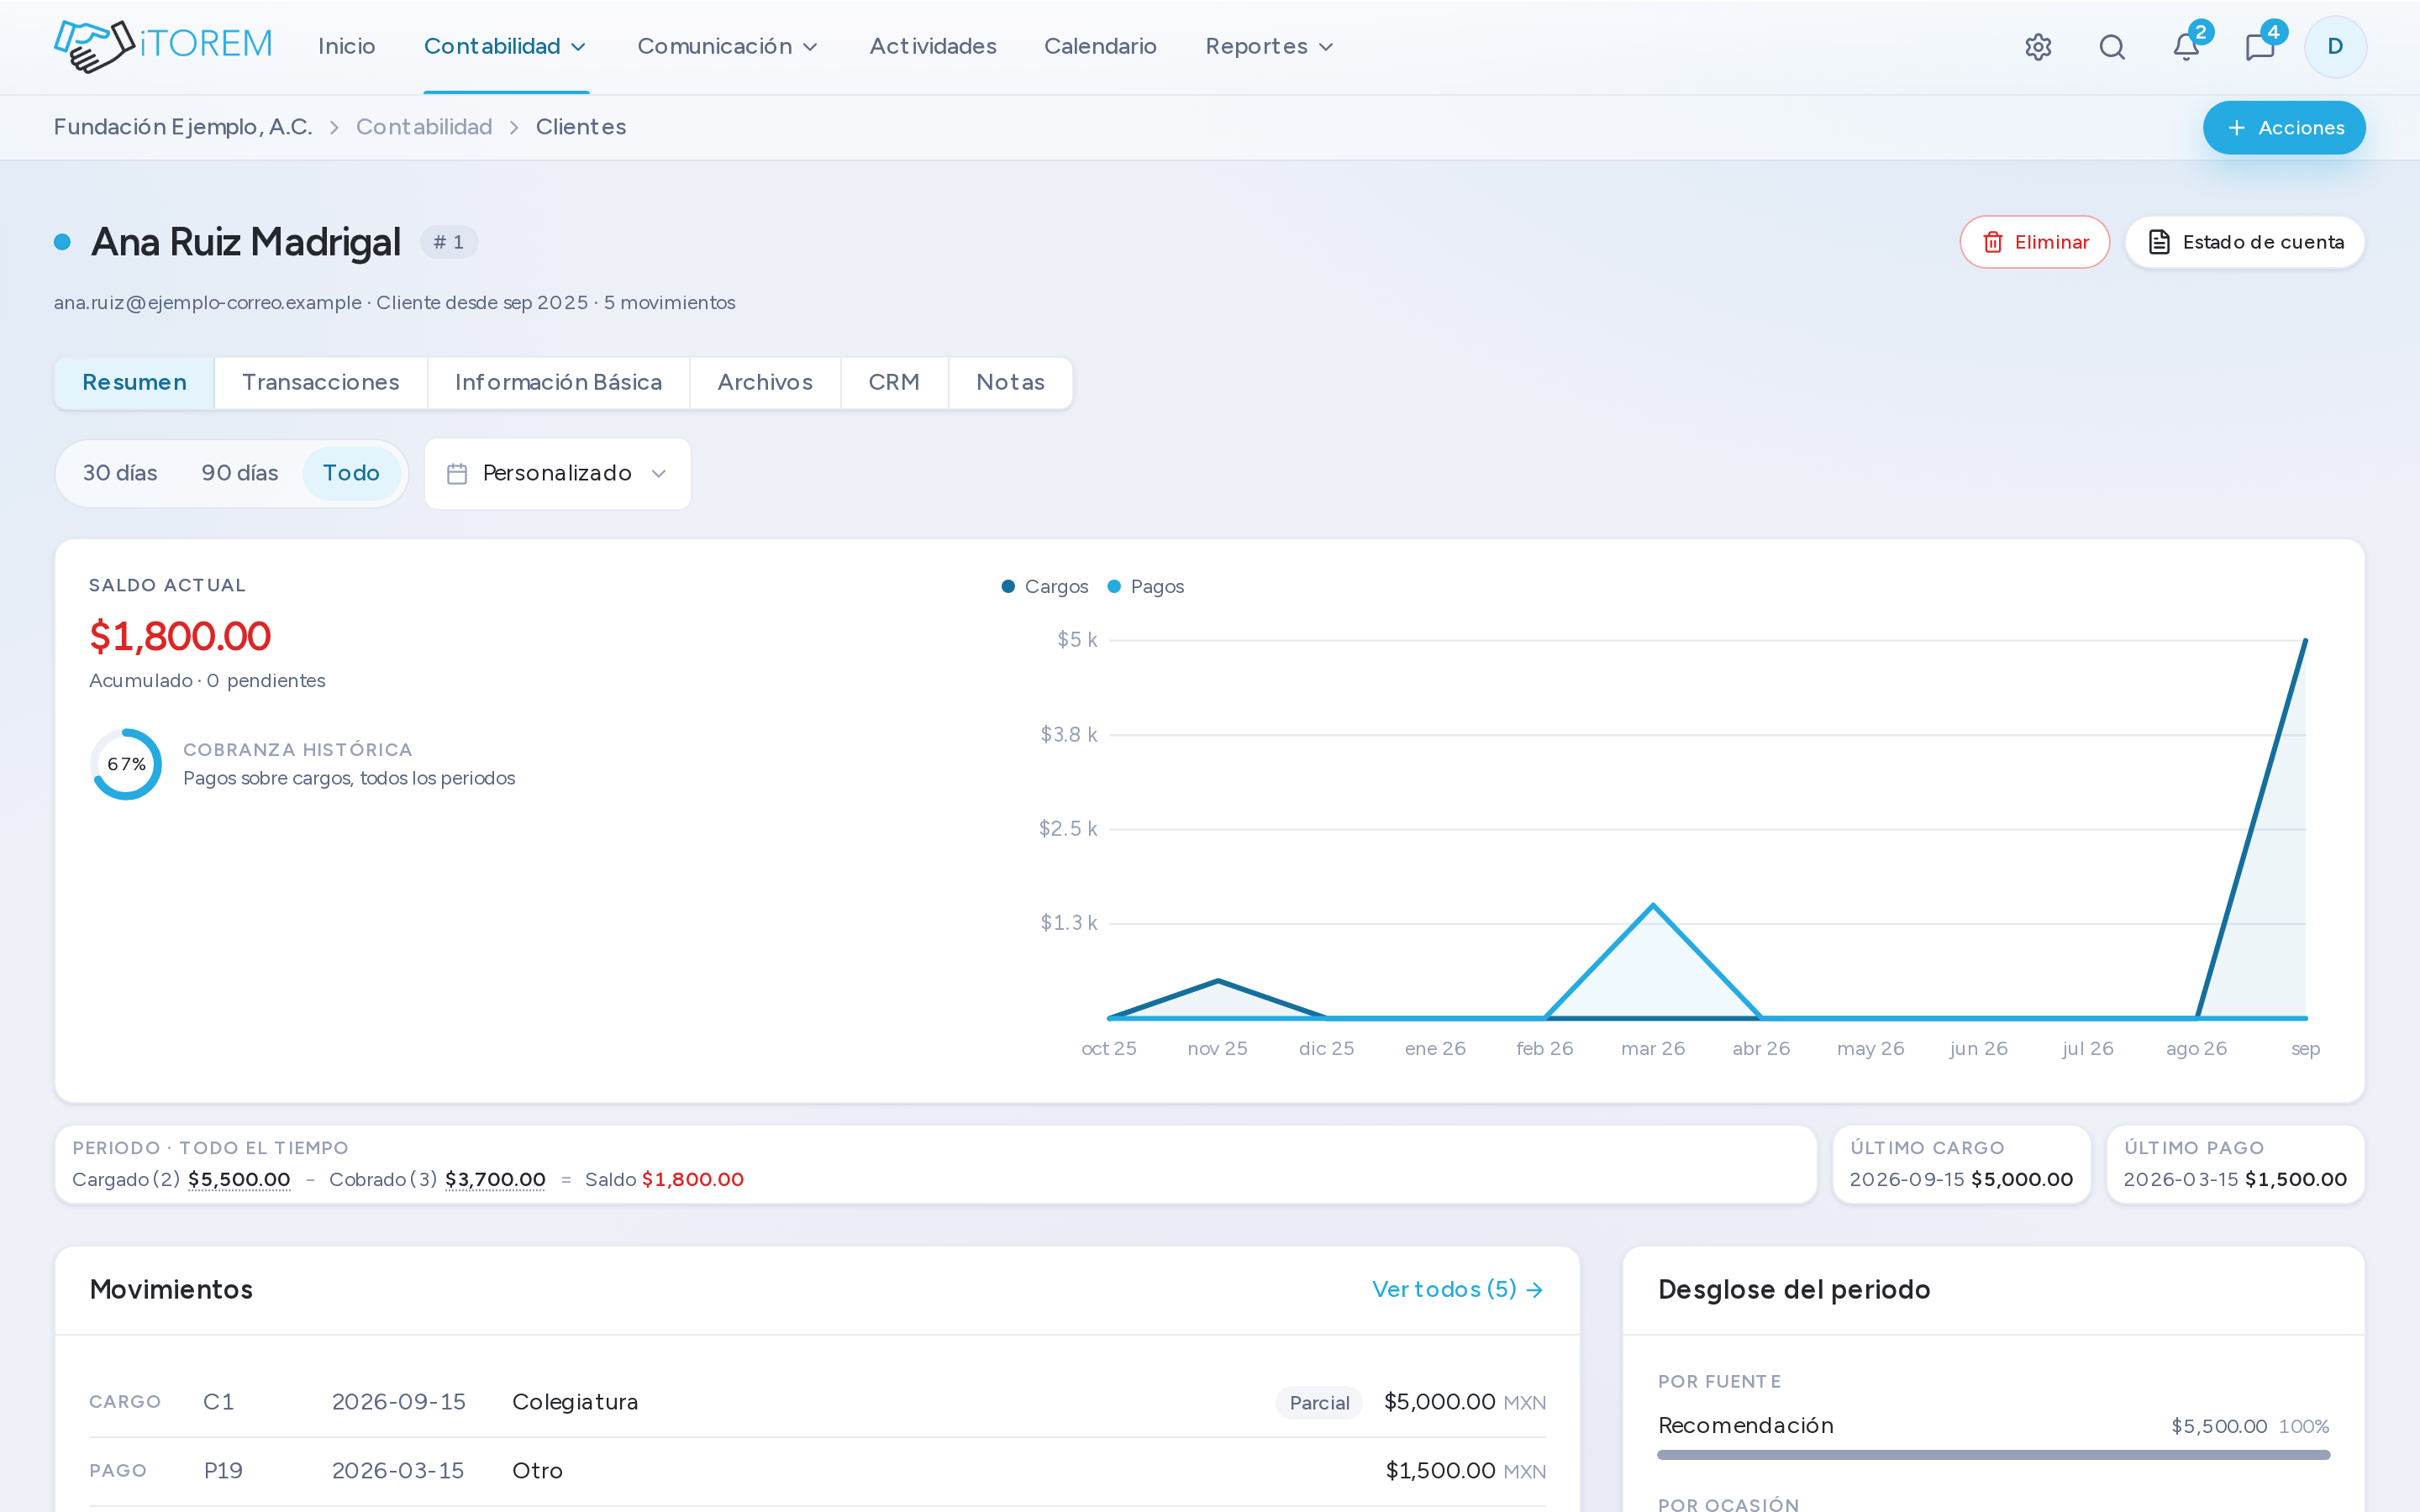Screen dimensions: 2420x1512
Task: Click the plus icon in Acciones
Action: pyautogui.click(x=2237, y=128)
